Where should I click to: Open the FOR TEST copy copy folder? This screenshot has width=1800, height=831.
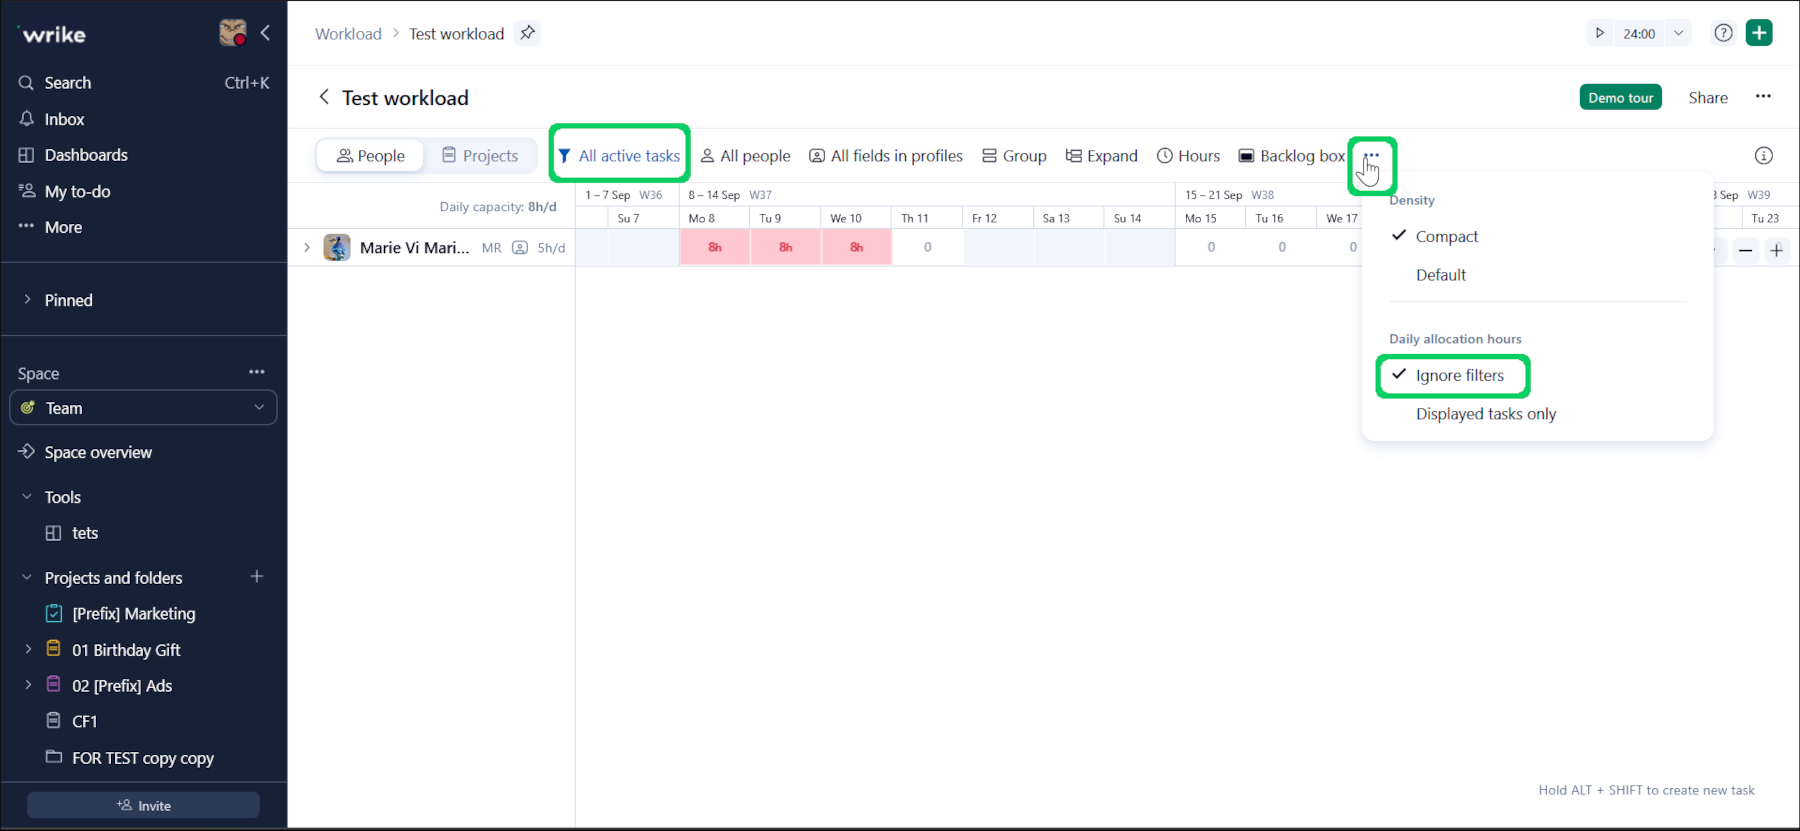click(144, 758)
